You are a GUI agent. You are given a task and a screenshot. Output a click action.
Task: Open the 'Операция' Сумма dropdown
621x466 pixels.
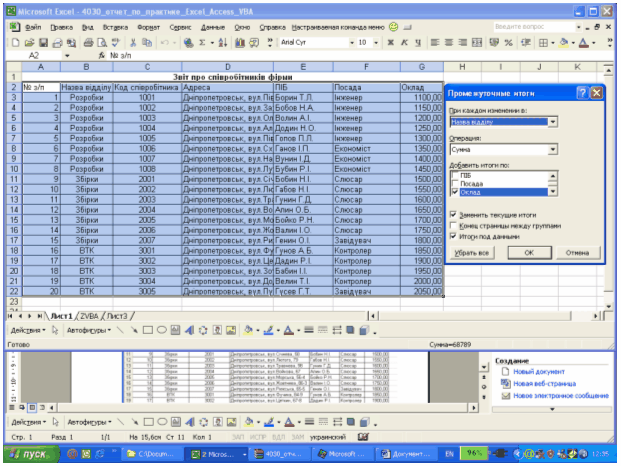(x=553, y=150)
